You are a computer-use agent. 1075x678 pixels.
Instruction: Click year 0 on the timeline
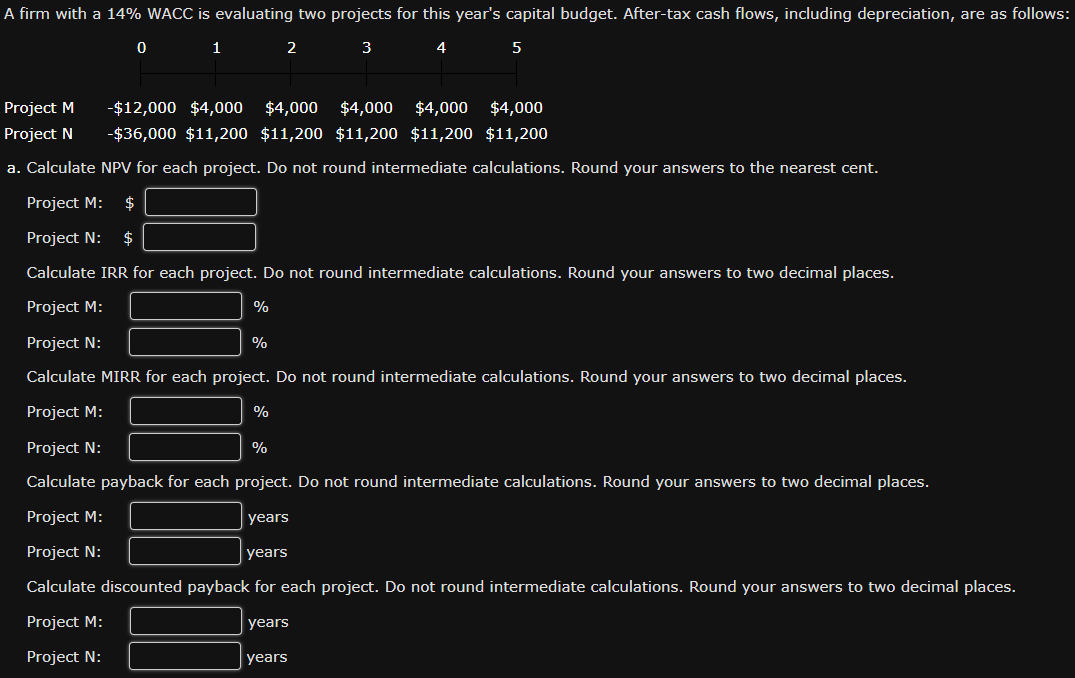click(141, 48)
